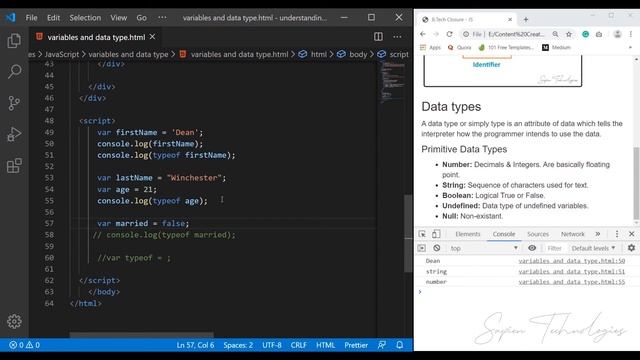Go back in Chrome browser
The image size is (640, 360).
[x=423, y=34]
